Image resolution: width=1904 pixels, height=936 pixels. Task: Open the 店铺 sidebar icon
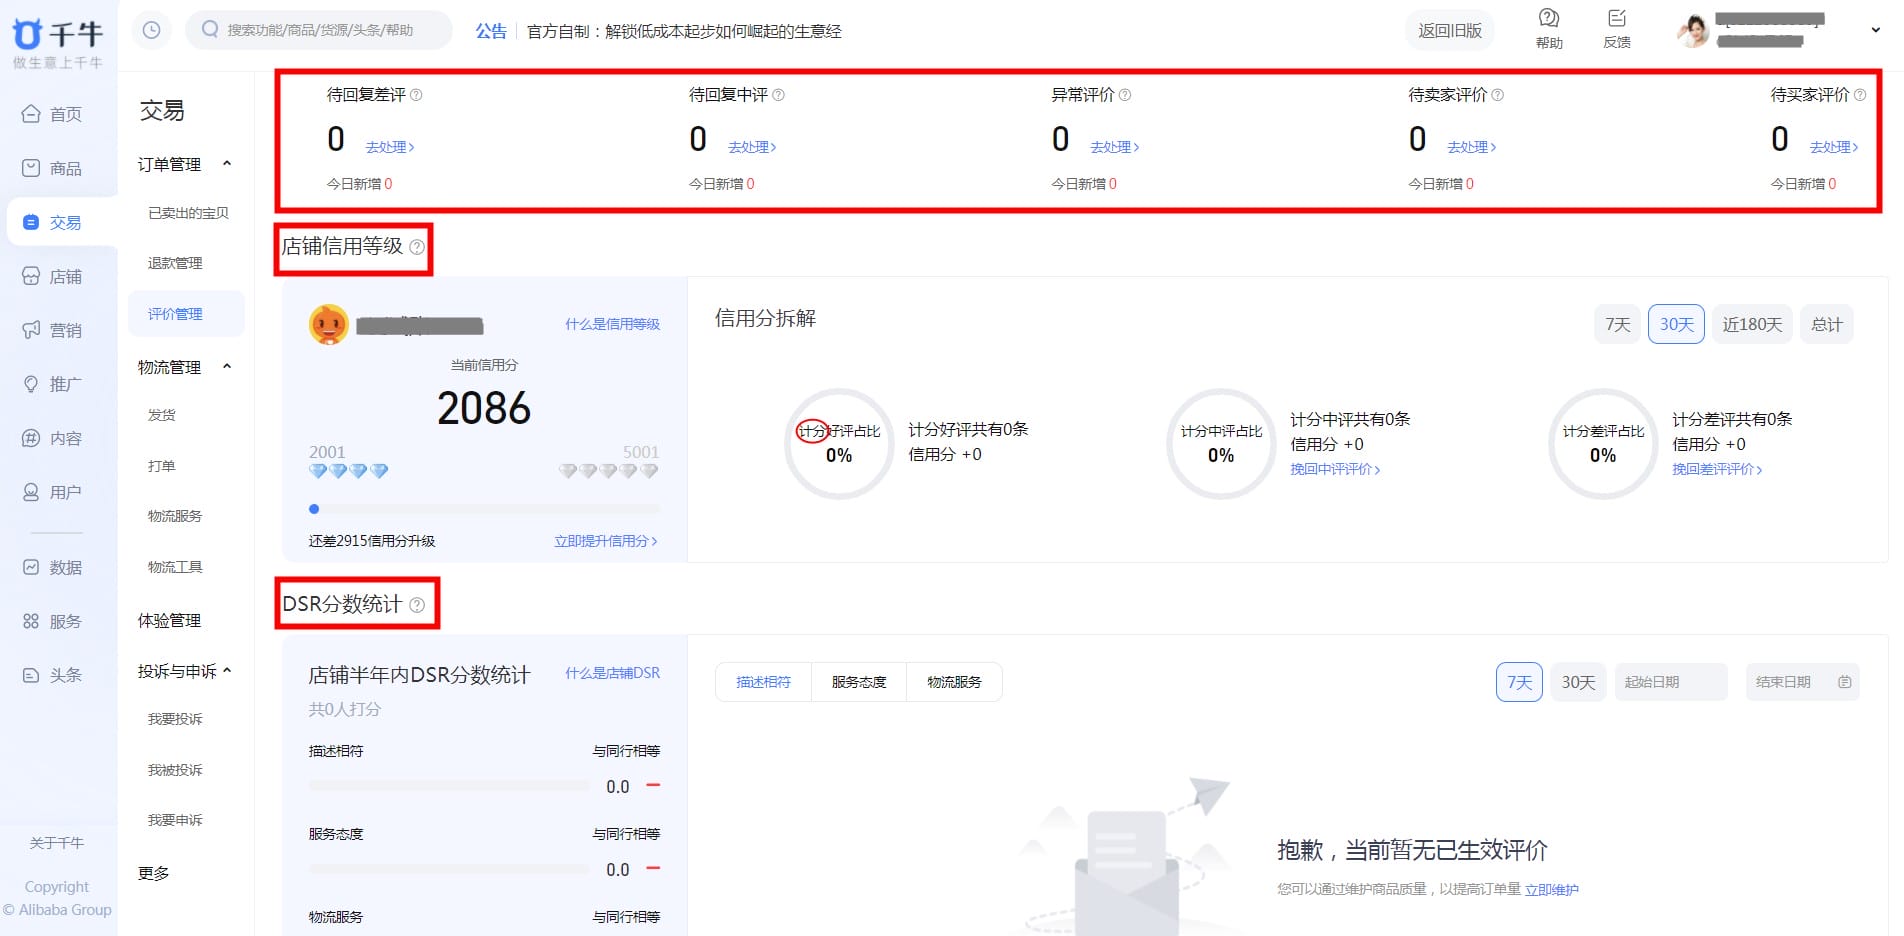pyautogui.click(x=60, y=276)
